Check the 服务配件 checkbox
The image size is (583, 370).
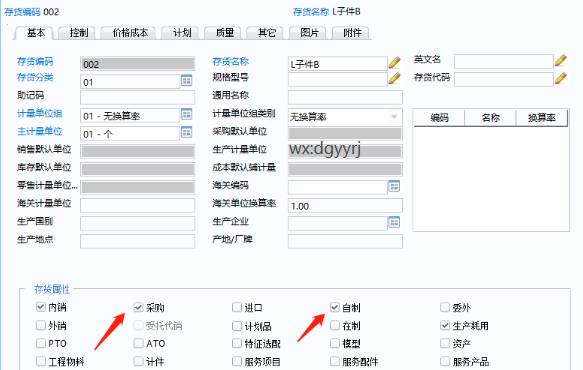pyautogui.click(x=335, y=361)
